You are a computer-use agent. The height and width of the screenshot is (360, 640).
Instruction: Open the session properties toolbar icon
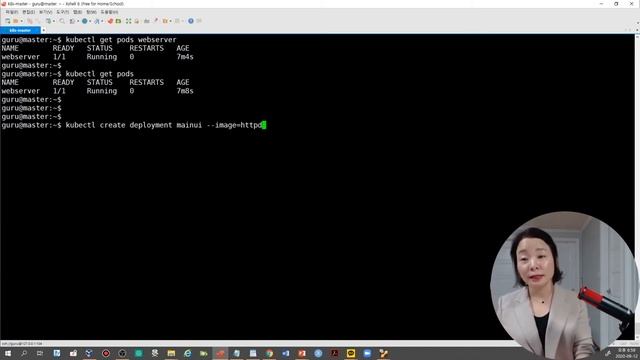(x=48, y=21)
